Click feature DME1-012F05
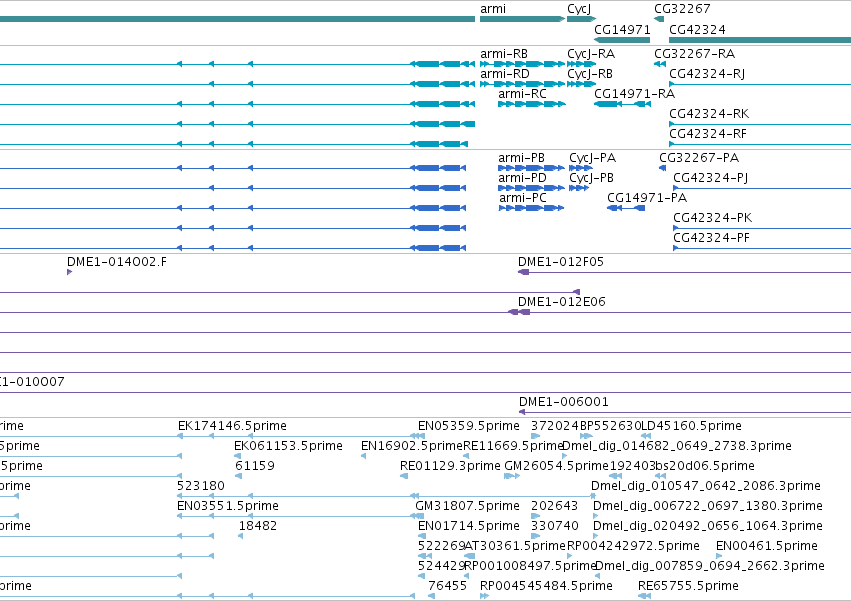Screen dimensions: 851x601 click(x=561, y=262)
